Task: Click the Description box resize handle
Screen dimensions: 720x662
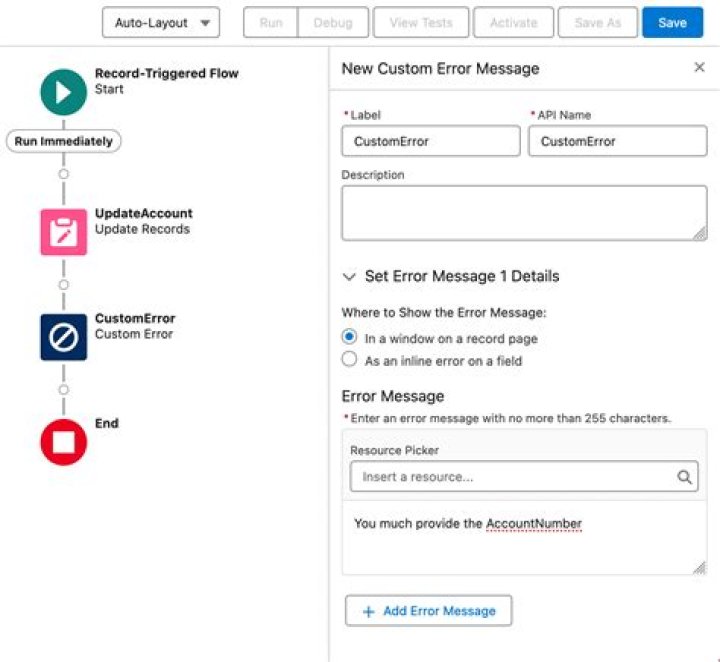Action: 700,234
